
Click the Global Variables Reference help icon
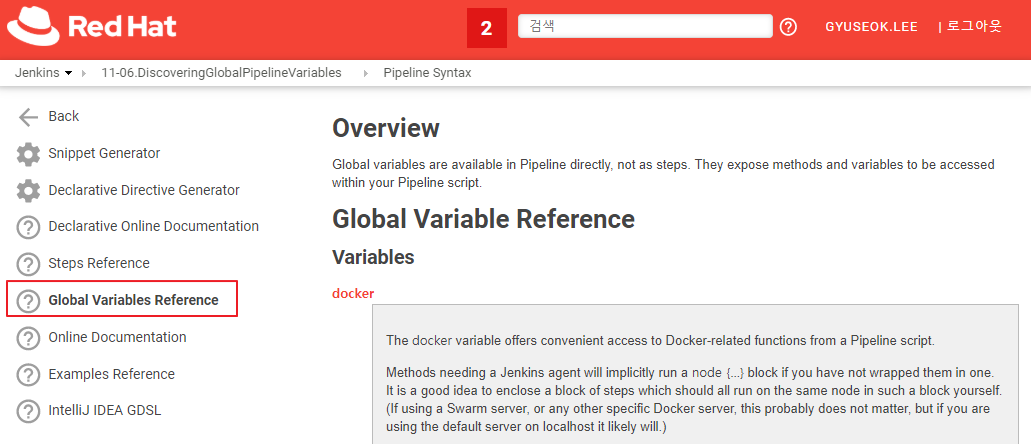pos(29,301)
